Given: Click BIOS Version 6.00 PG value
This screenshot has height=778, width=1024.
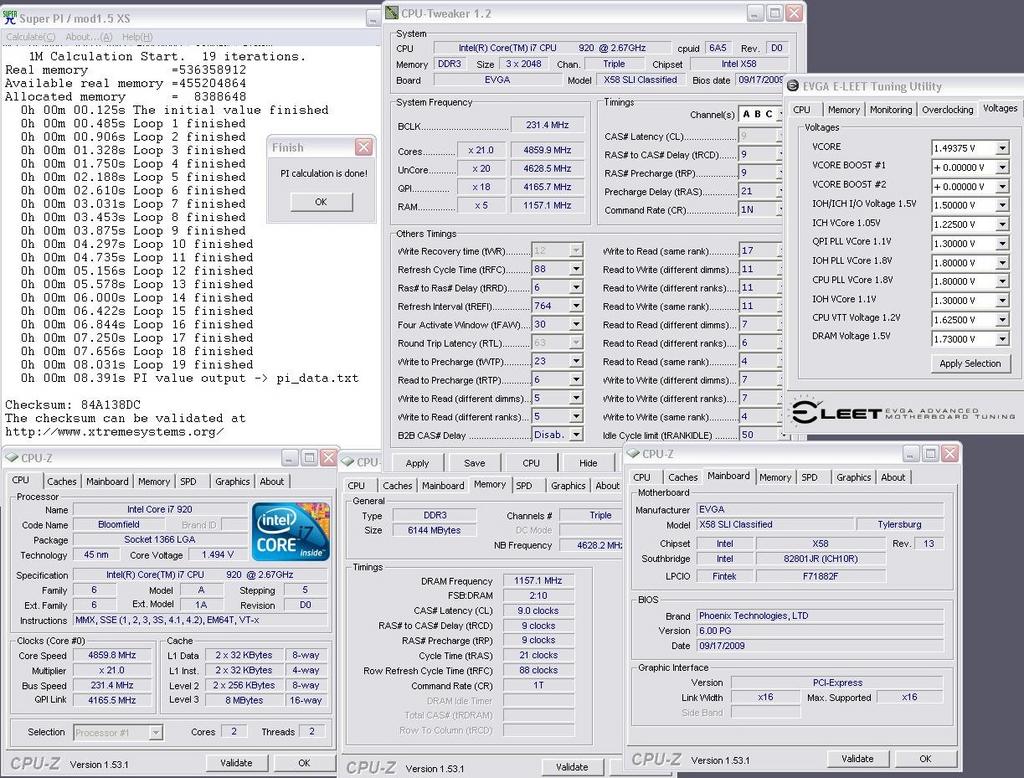Looking at the screenshot, I should (x=820, y=631).
